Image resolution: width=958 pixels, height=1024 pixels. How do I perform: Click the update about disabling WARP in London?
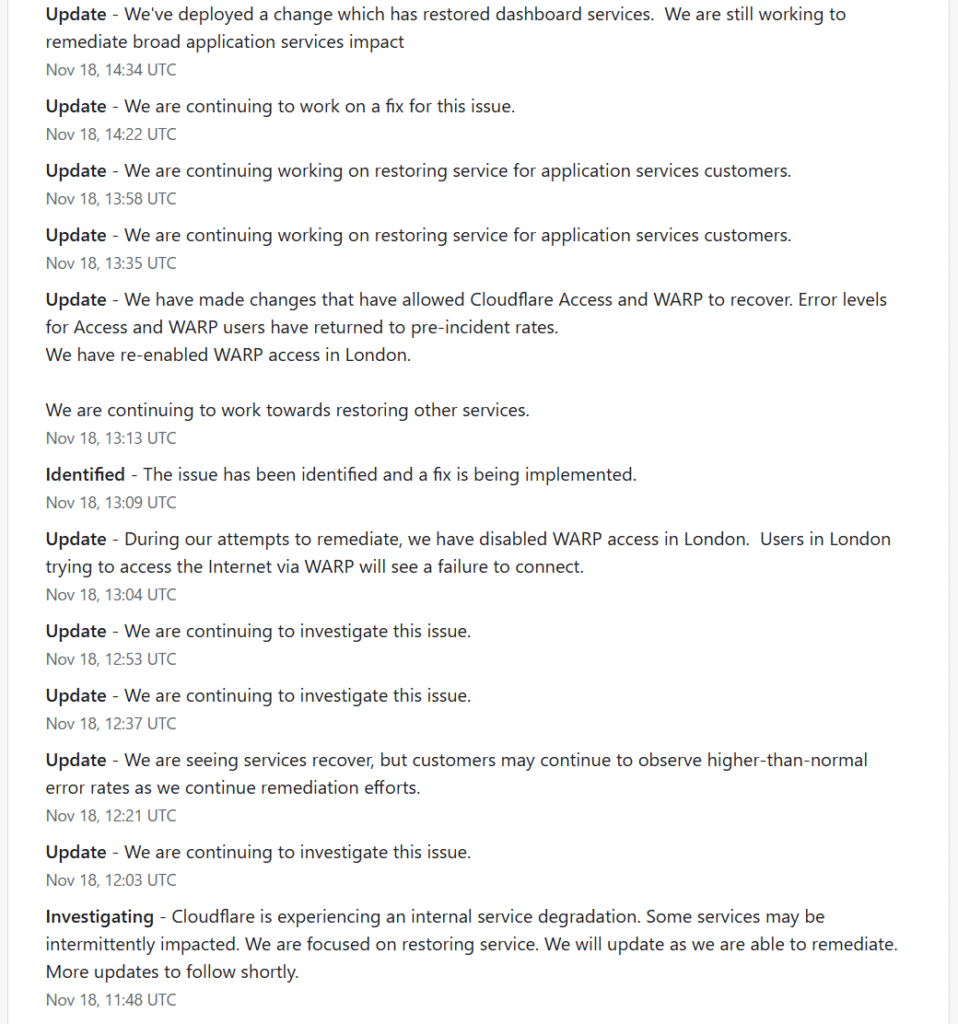467,552
